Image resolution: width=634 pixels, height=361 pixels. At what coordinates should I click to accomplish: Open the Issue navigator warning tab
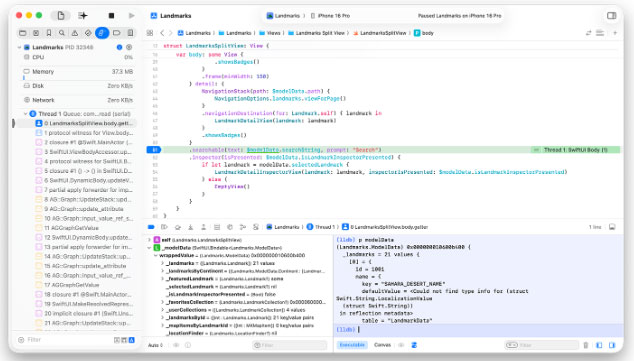(x=75, y=33)
